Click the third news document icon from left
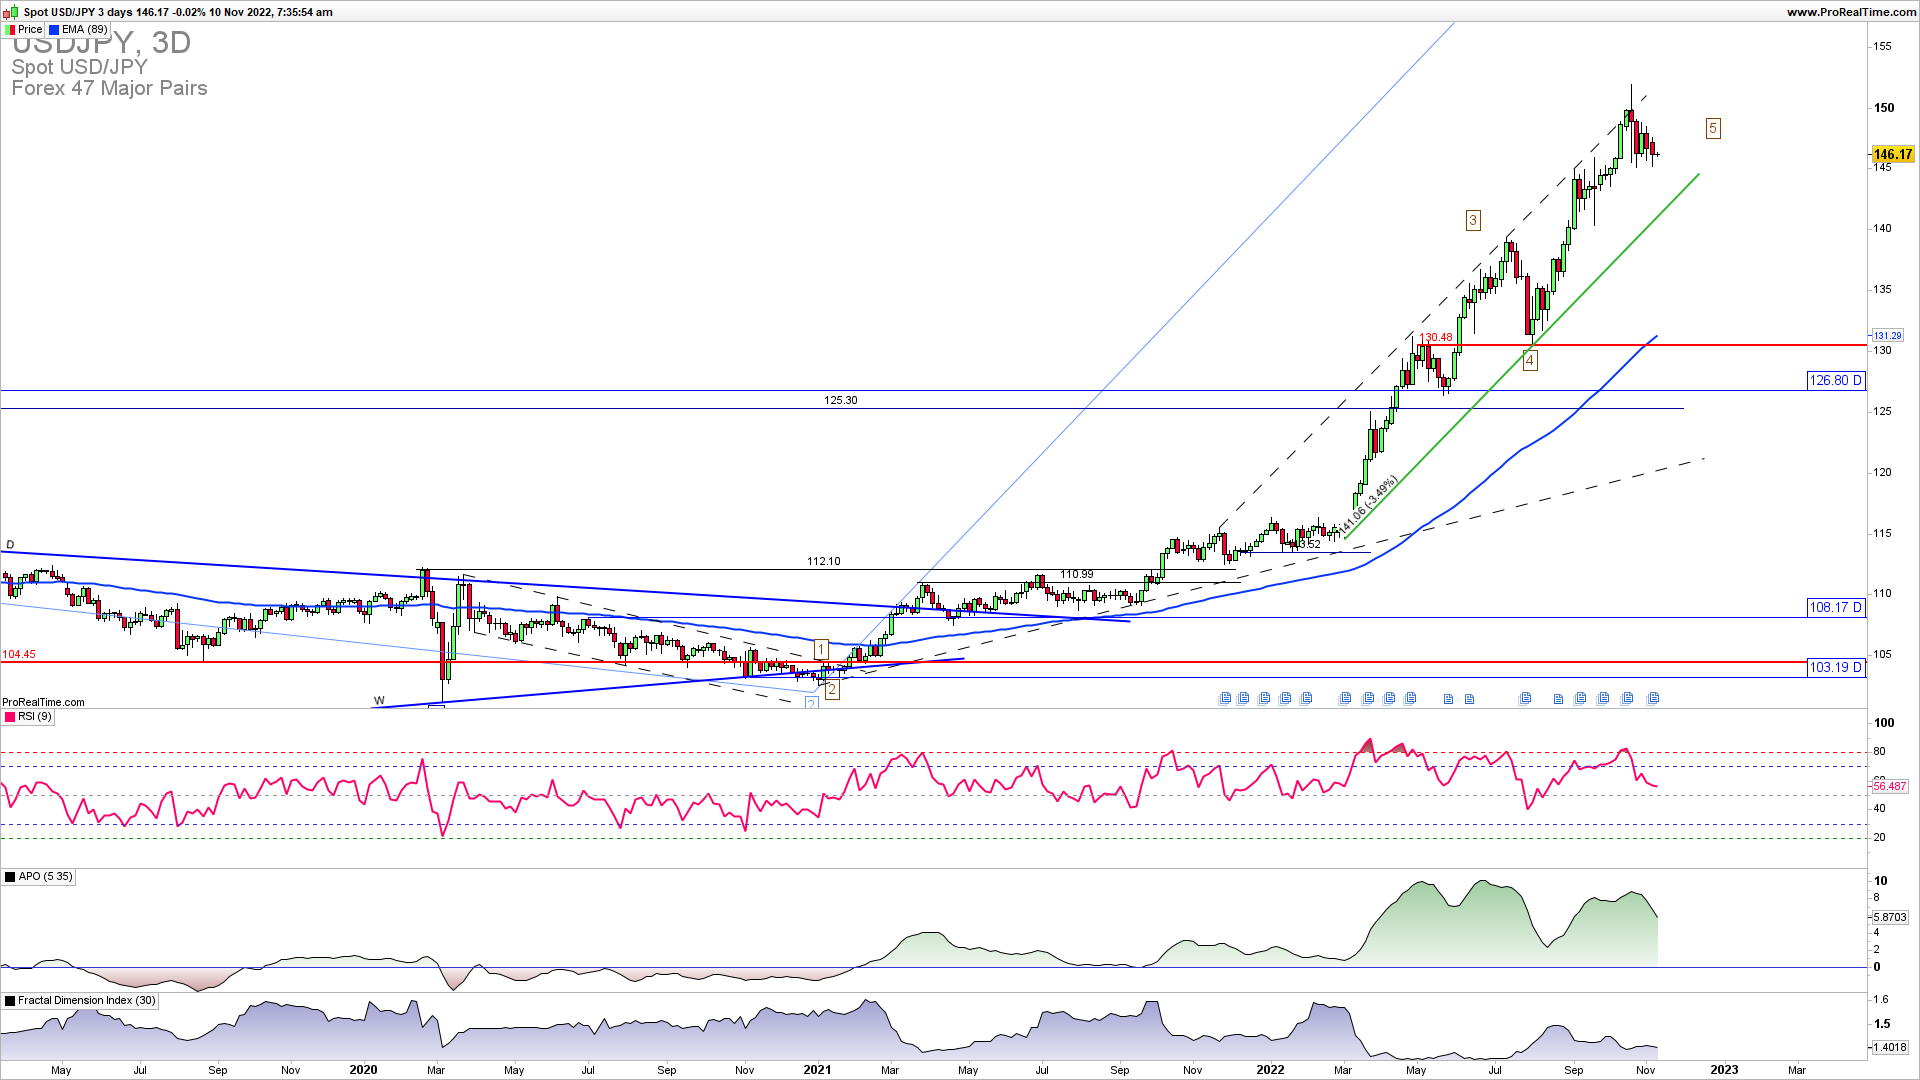The height and width of the screenshot is (1080, 1920). click(1263, 698)
